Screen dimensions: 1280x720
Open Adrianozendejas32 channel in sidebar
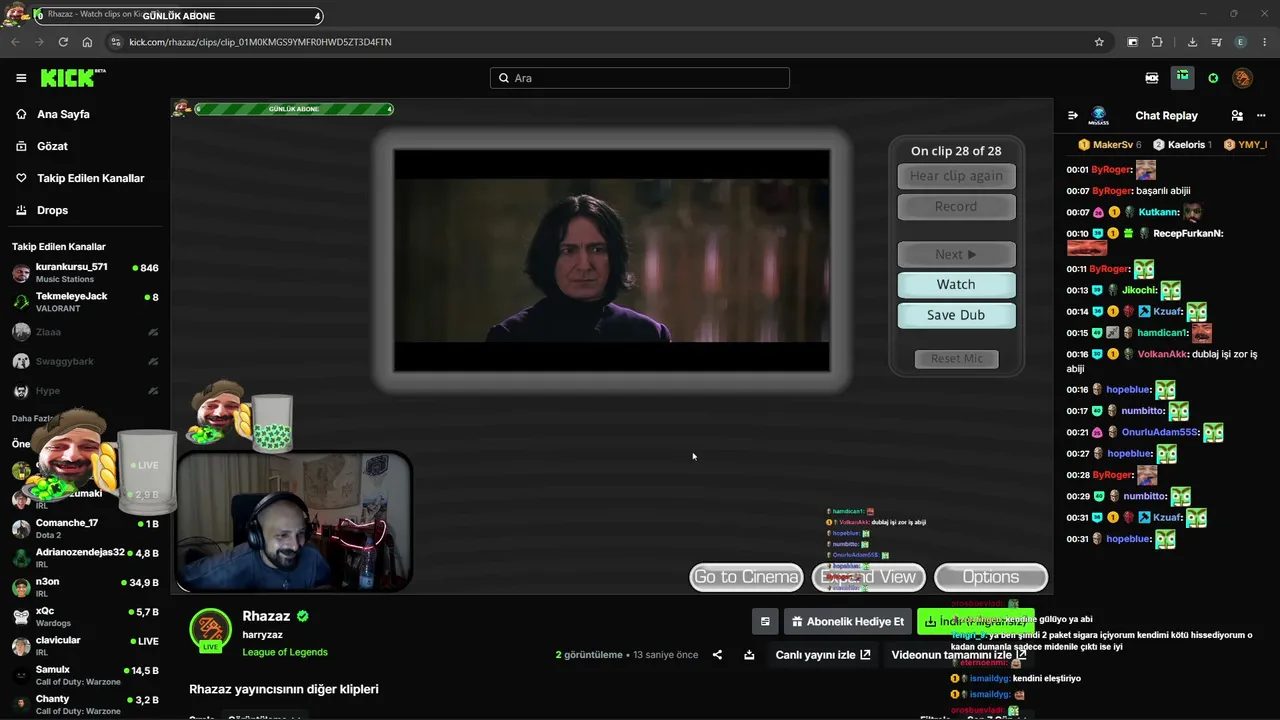pos(85,558)
